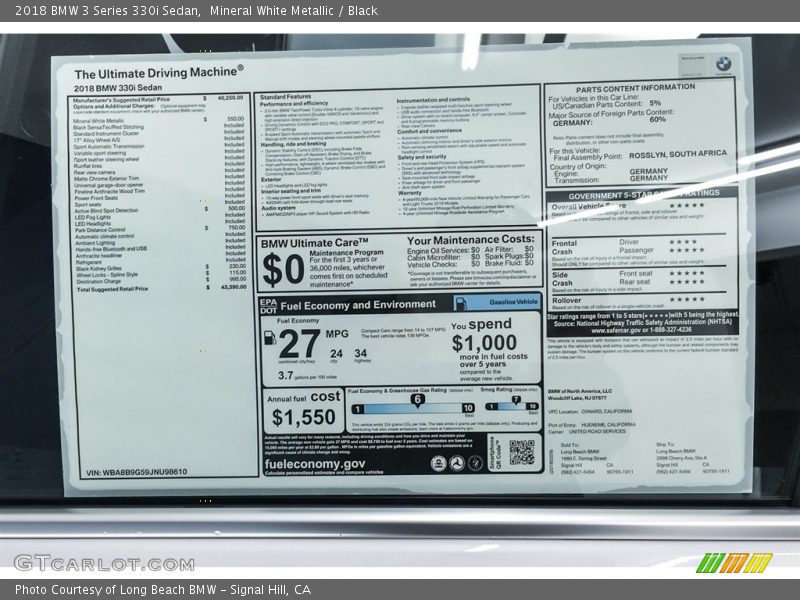The height and width of the screenshot is (600, 800).
Task: Click 'Manufacturer's Suggested Retail Price' line
Action: 158,98
